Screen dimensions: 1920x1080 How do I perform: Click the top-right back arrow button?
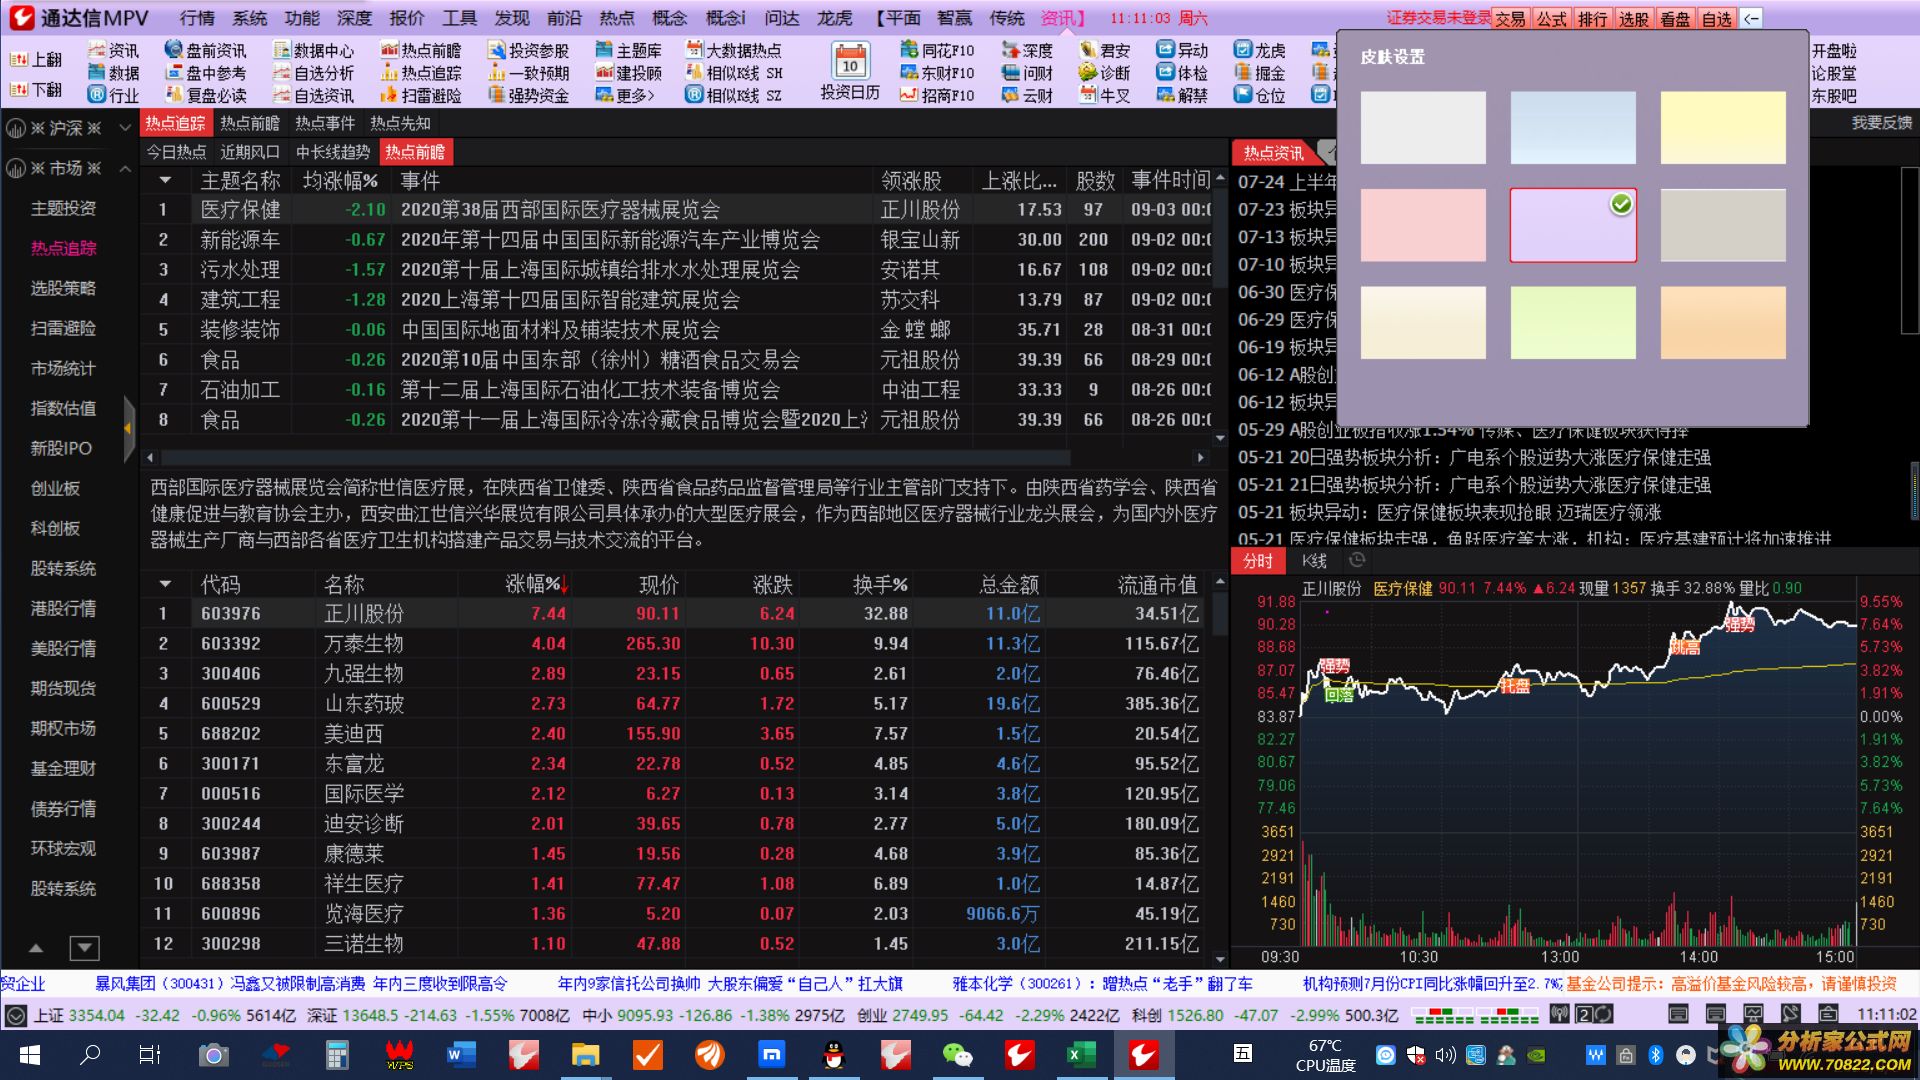pos(1751,19)
